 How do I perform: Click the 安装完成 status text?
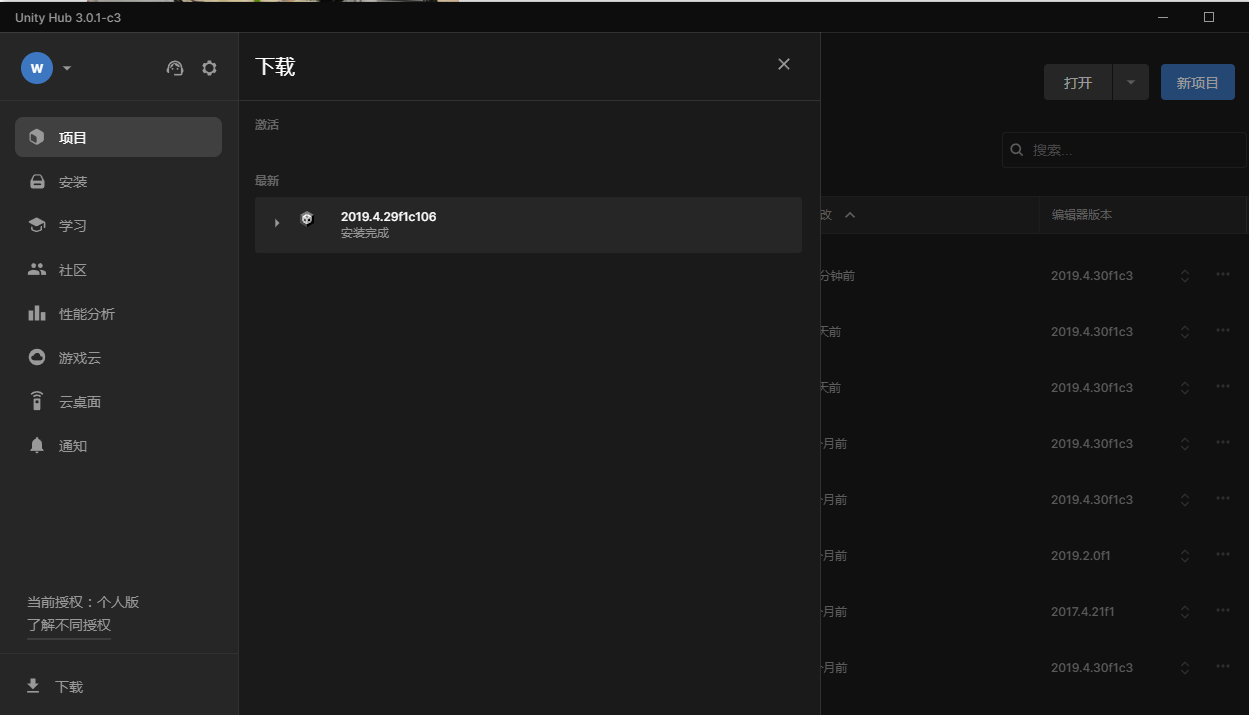point(364,233)
